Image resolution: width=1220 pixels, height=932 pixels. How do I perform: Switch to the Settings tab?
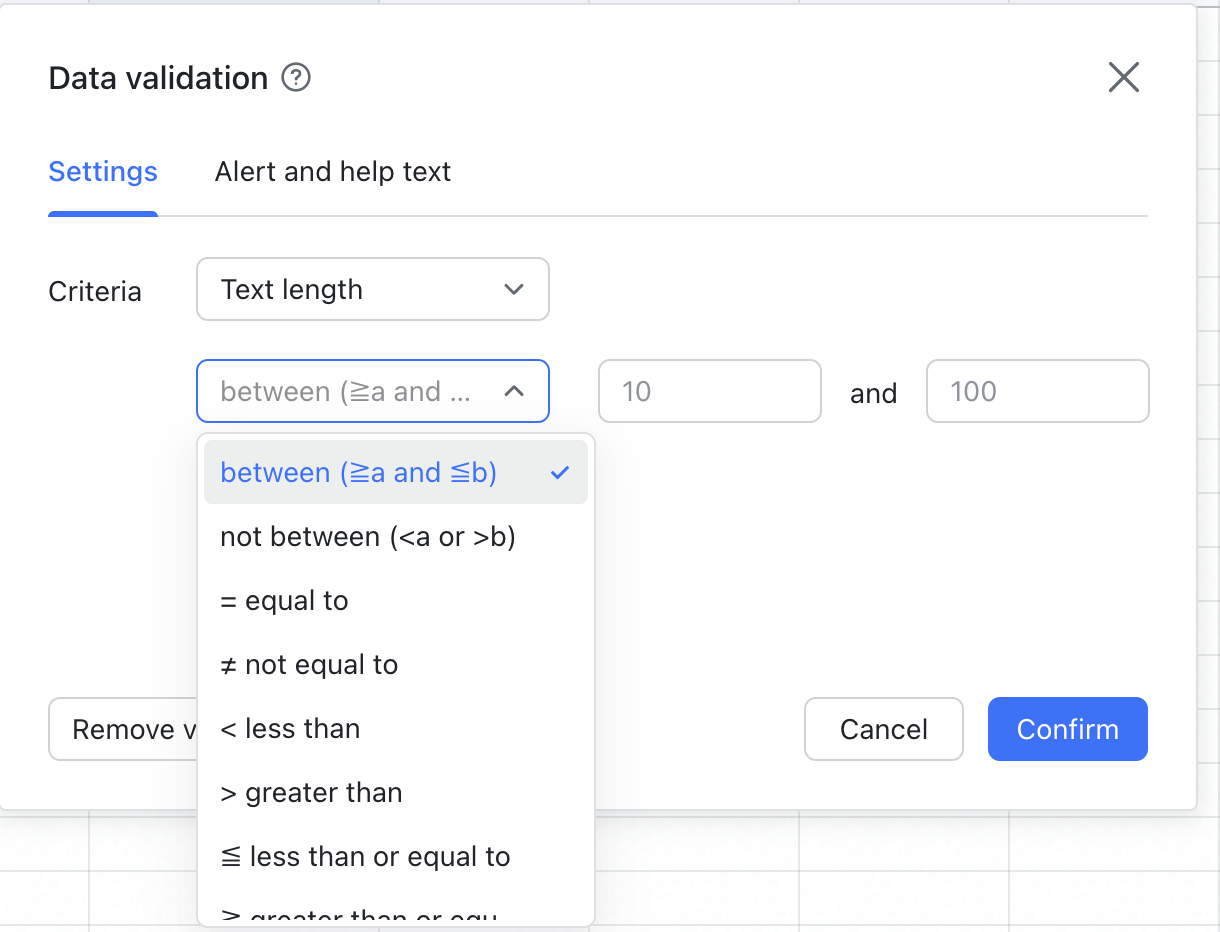pyautogui.click(x=102, y=171)
